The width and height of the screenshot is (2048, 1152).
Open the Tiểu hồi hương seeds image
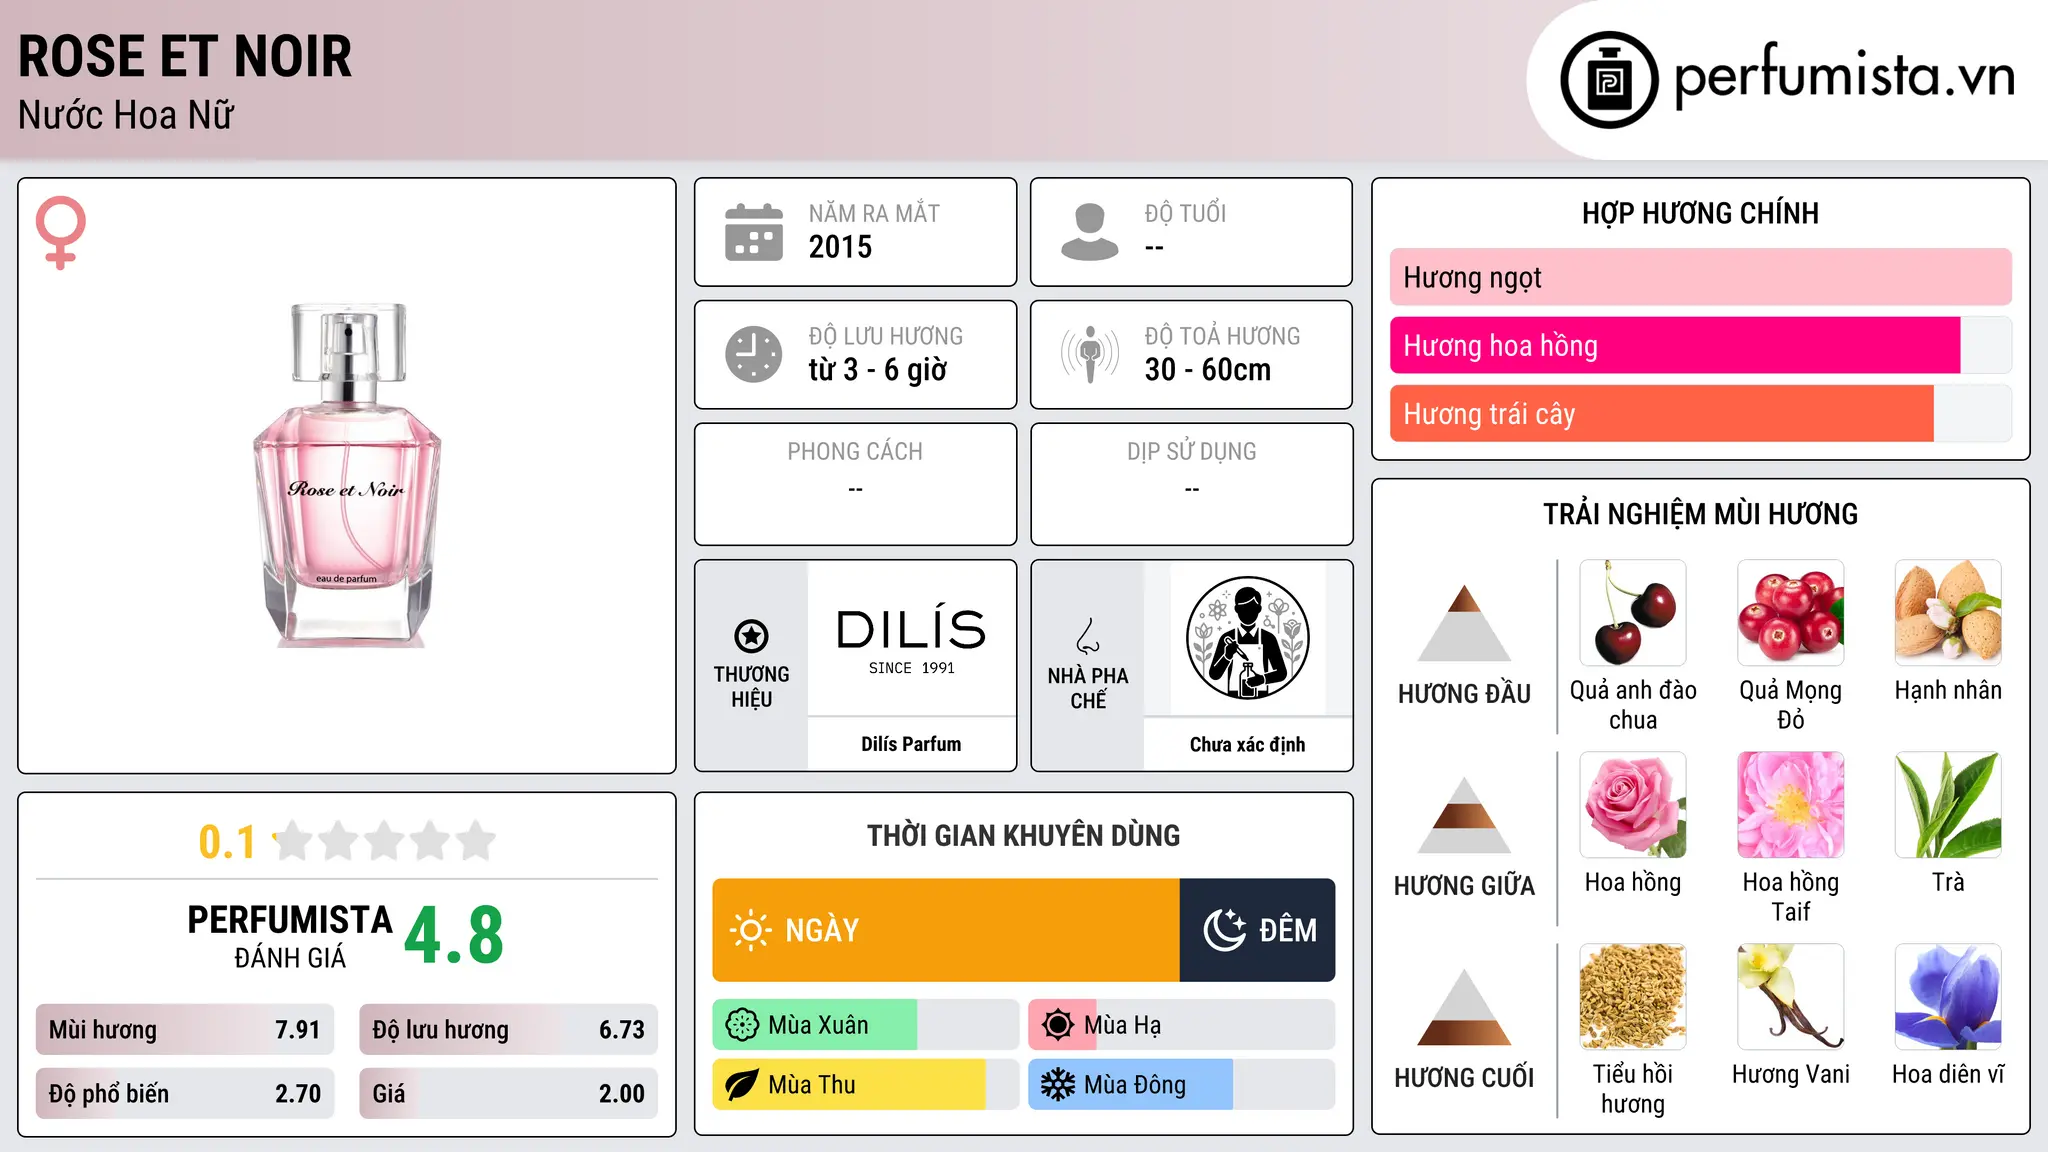(1633, 997)
